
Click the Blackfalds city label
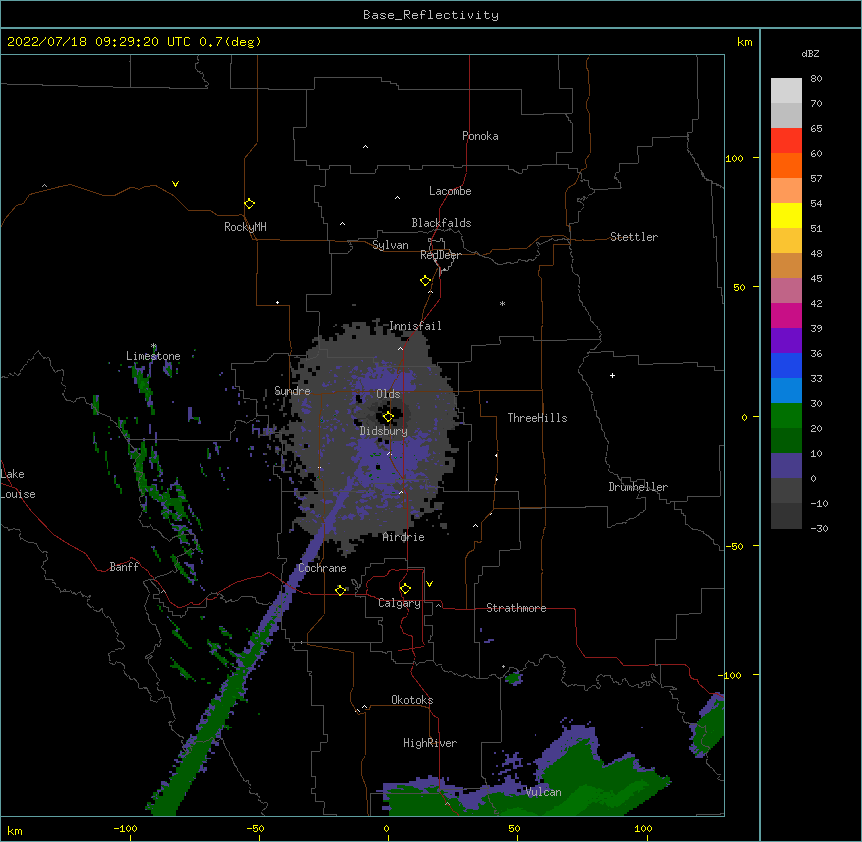click(x=441, y=223)
